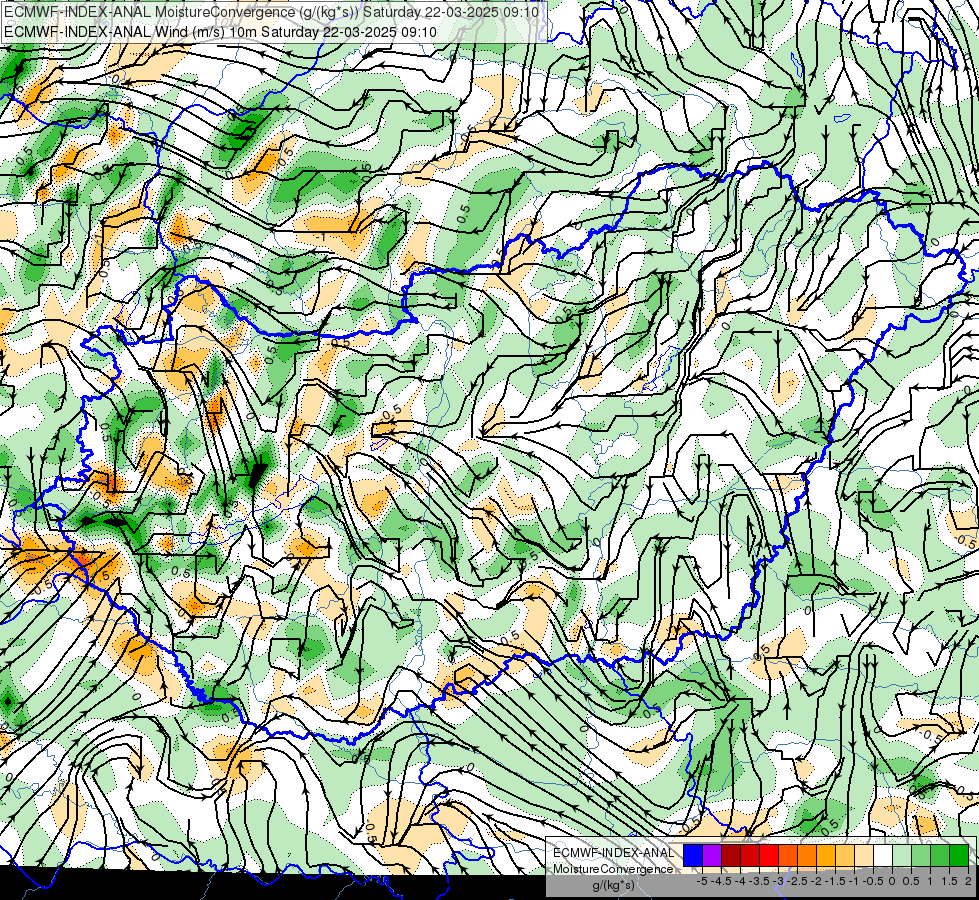Select the purple legend swatch
The image size is (979, 900).
[x=712, y=855]
